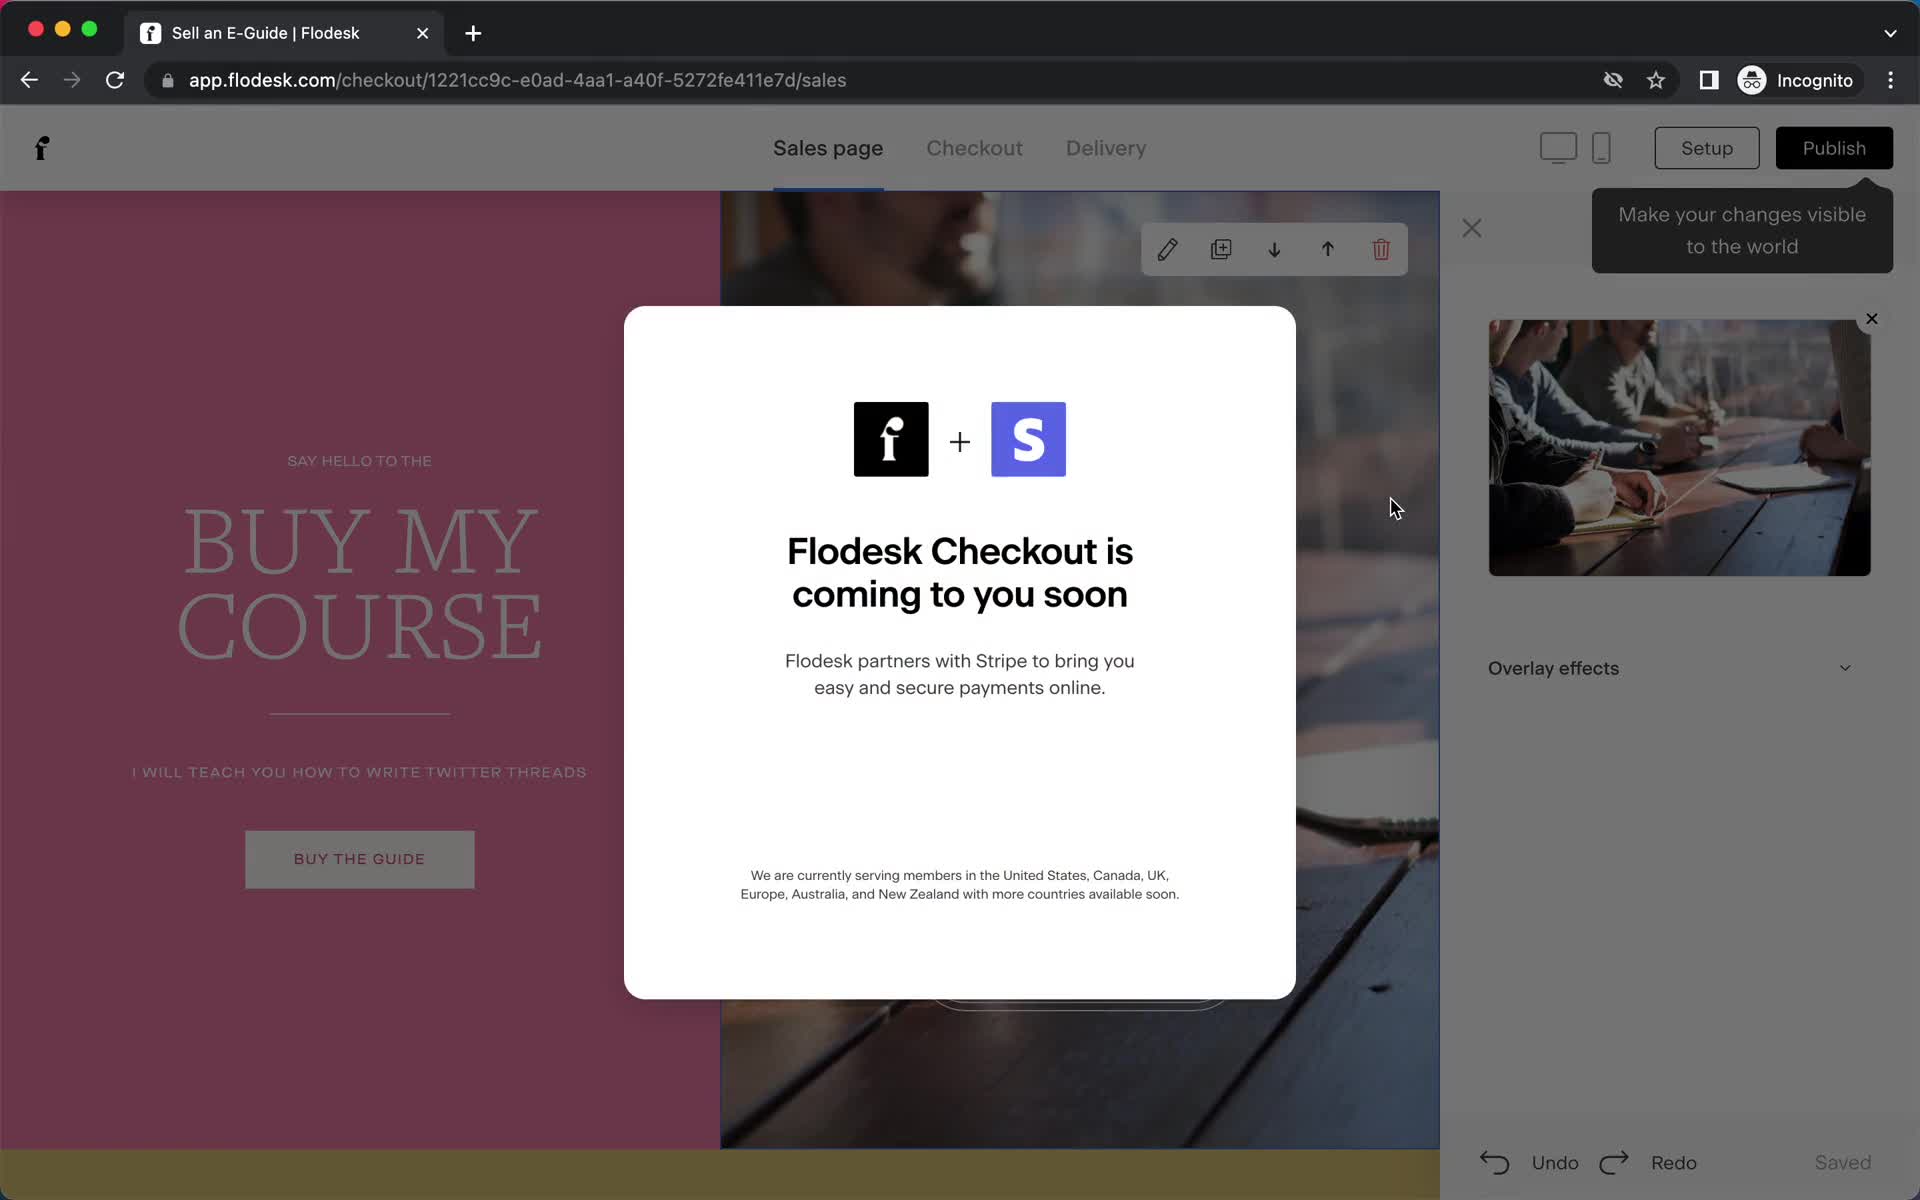
Task: Select the Checkout tab
Action: (975, 148)
